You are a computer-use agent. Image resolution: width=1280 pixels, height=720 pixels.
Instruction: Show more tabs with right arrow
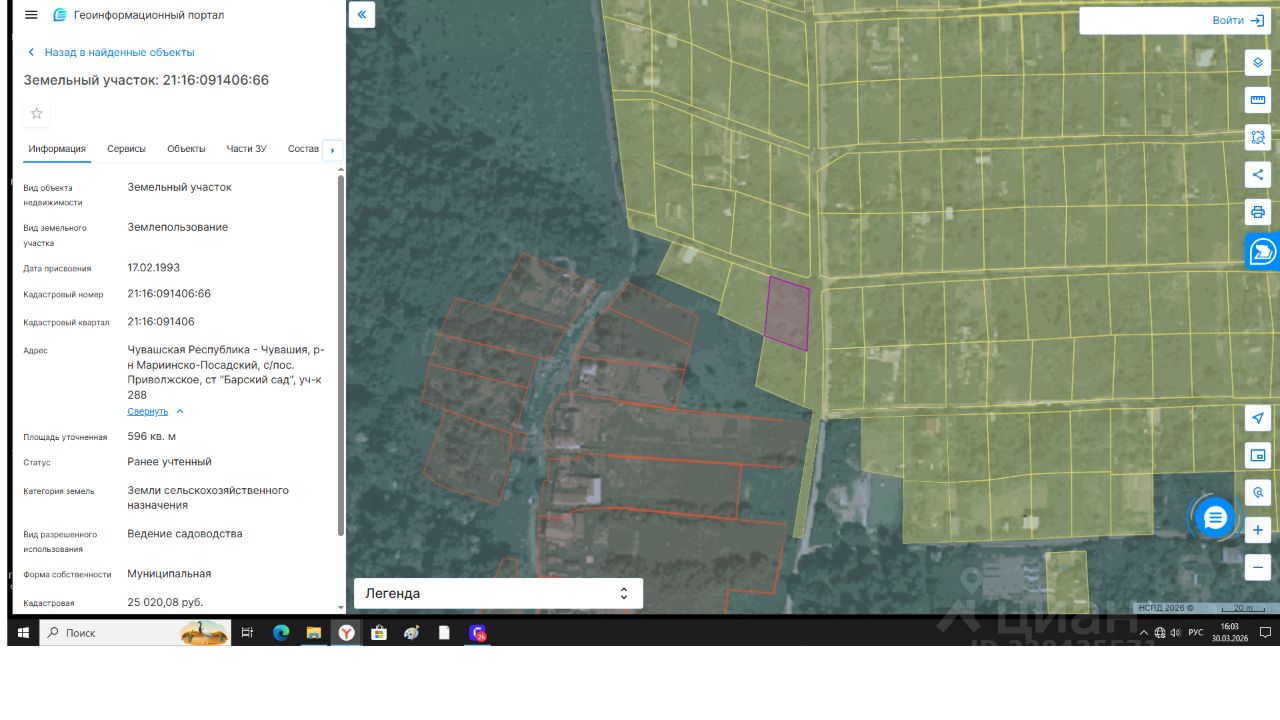333,150
